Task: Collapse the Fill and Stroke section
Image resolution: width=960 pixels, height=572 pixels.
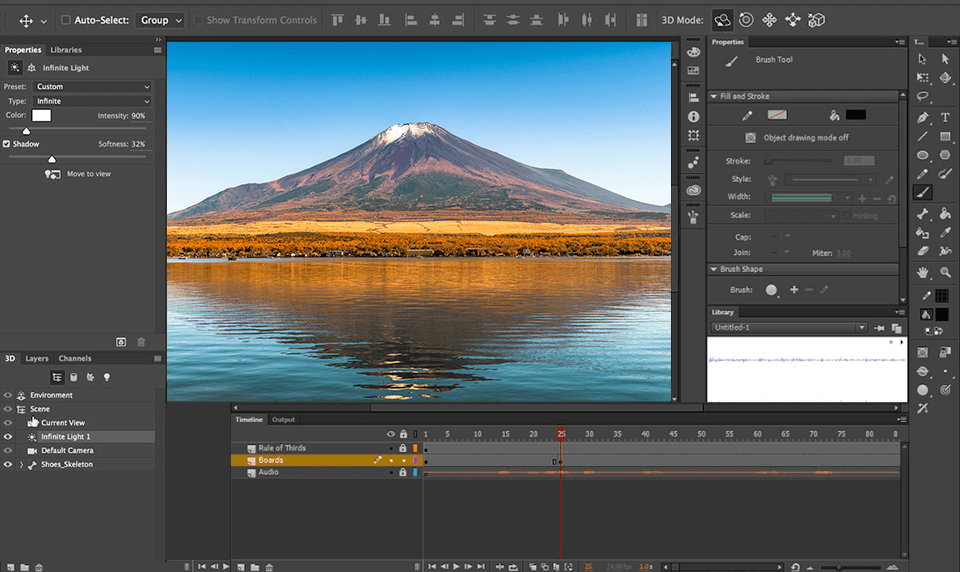Action: click(714, 96)
